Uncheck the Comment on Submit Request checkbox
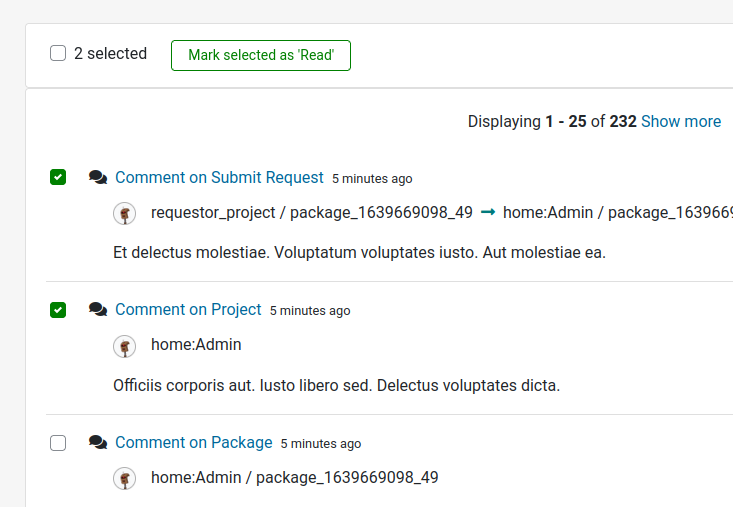733x507 pixels. (x=58, y=178)
